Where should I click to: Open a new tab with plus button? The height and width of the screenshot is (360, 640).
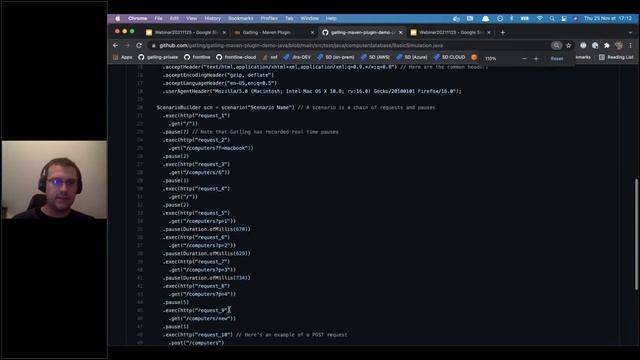pos(503,32)
